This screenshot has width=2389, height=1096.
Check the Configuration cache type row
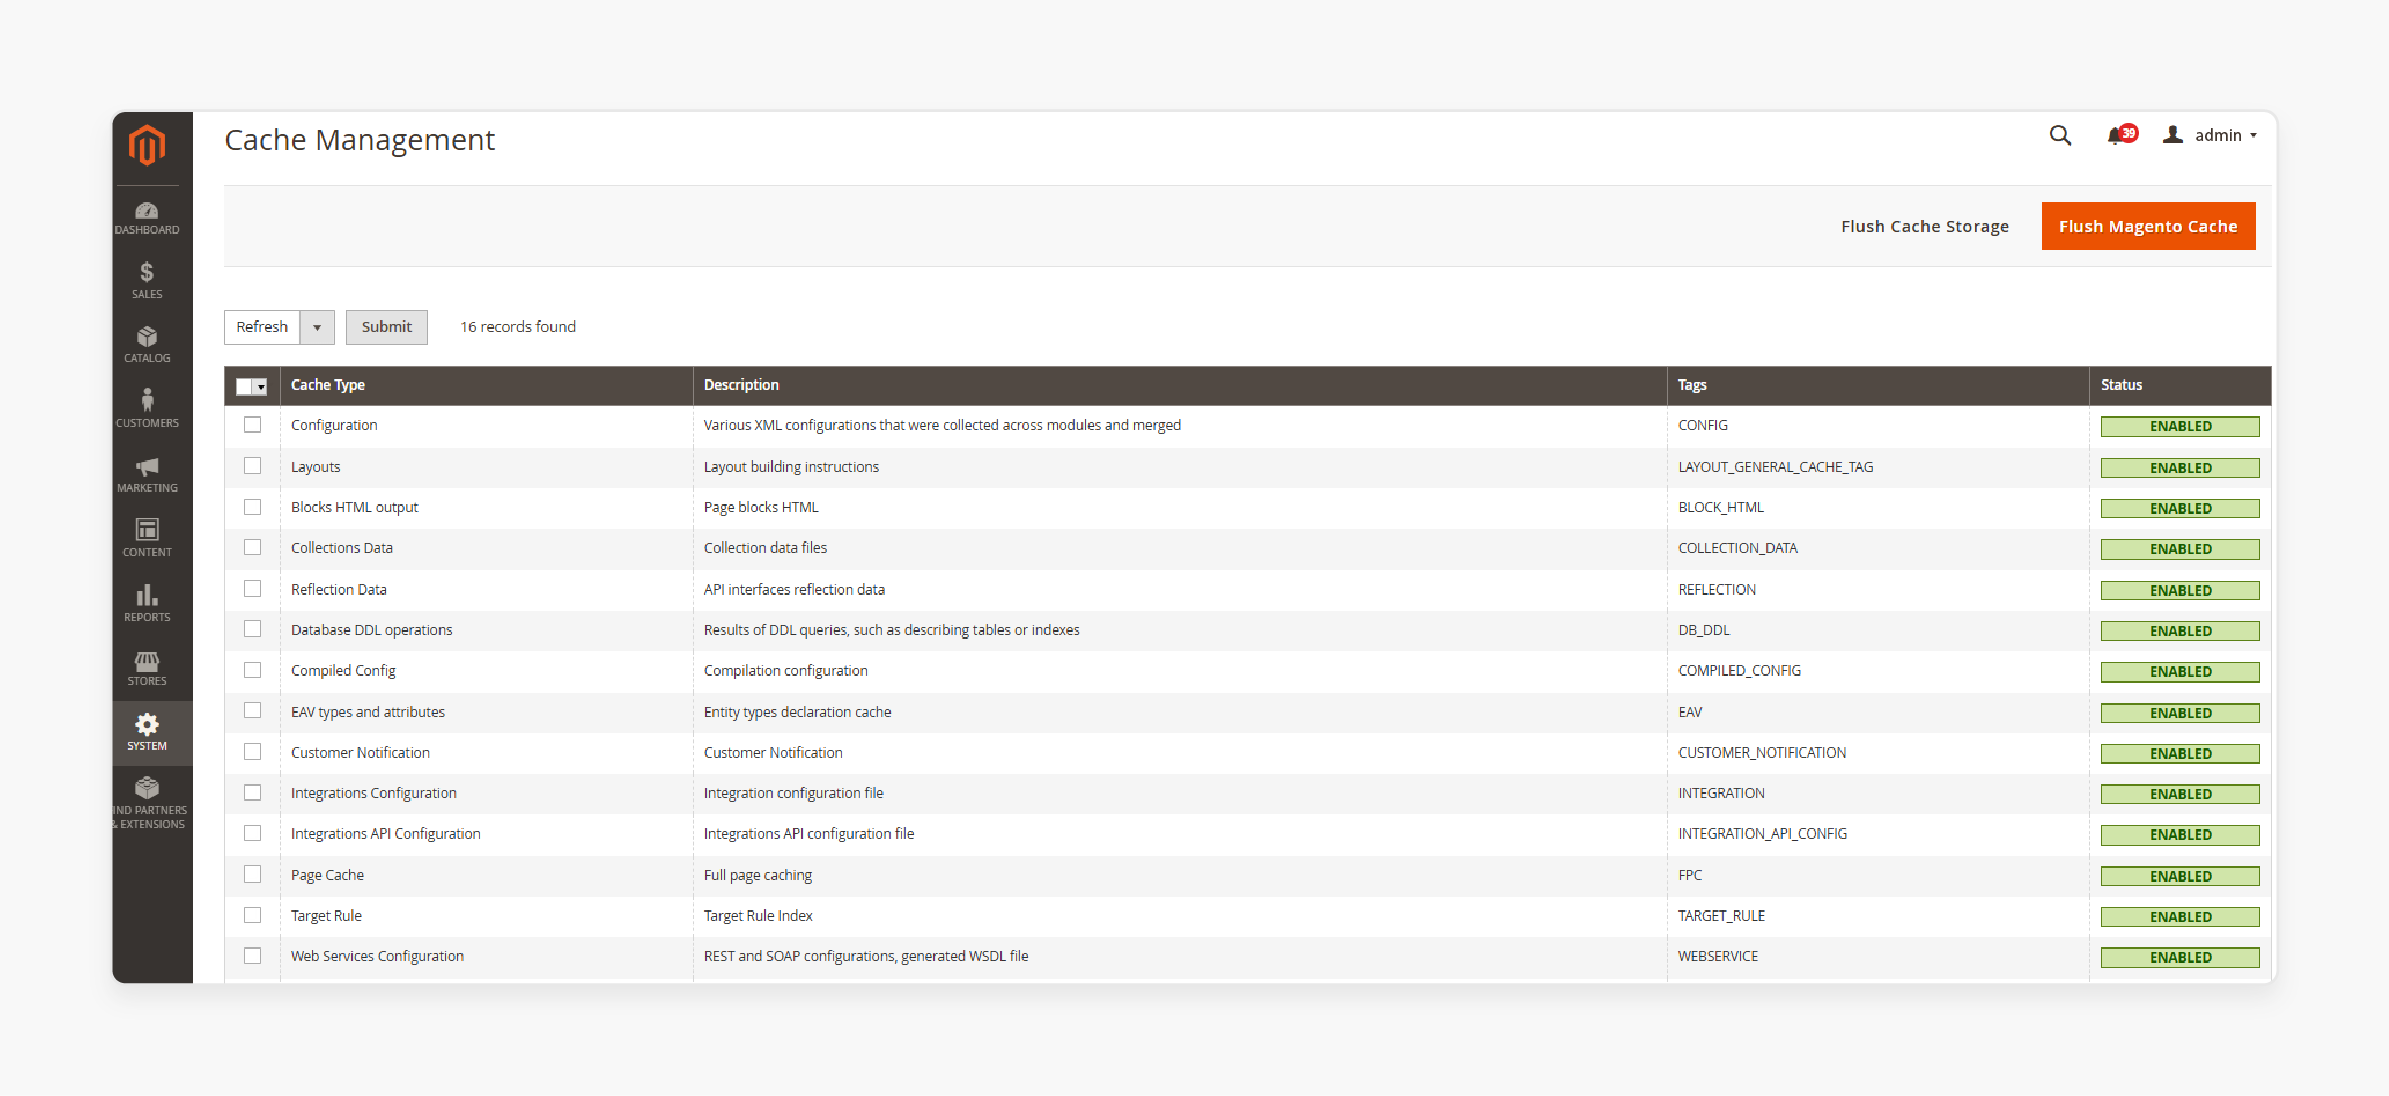pos(253,425)
